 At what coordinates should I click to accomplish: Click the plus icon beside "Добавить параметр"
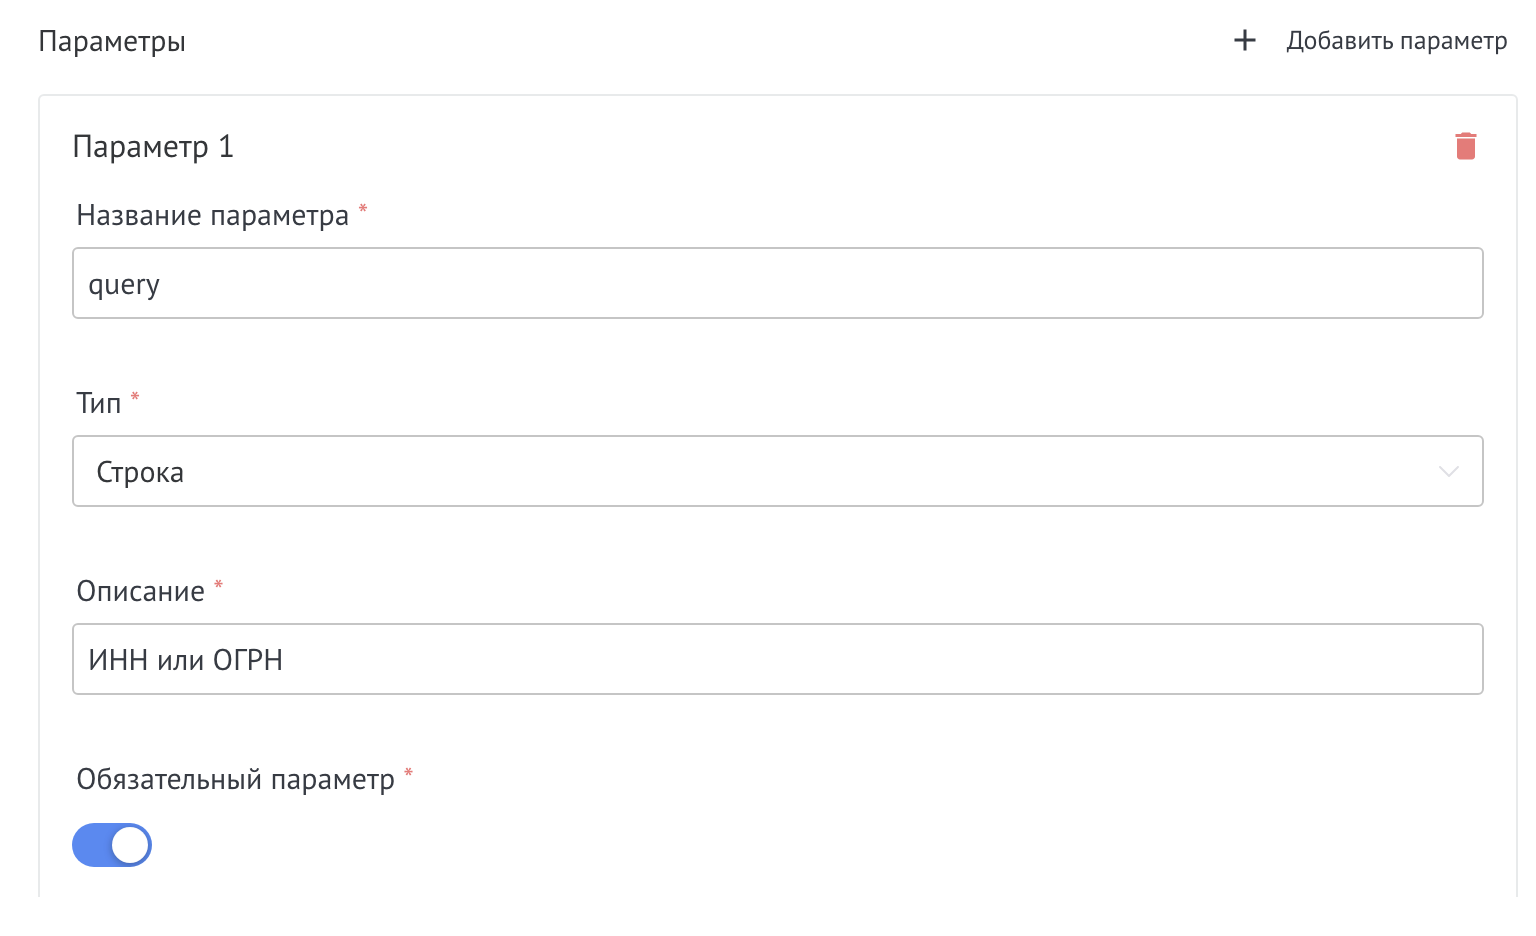tap(1244, 40)
